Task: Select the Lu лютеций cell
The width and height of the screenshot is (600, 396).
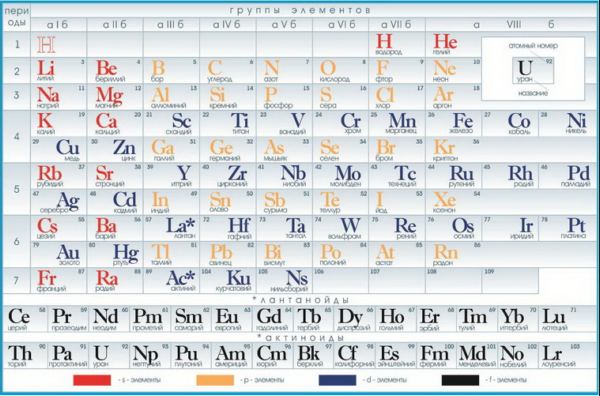Action: 568,319
